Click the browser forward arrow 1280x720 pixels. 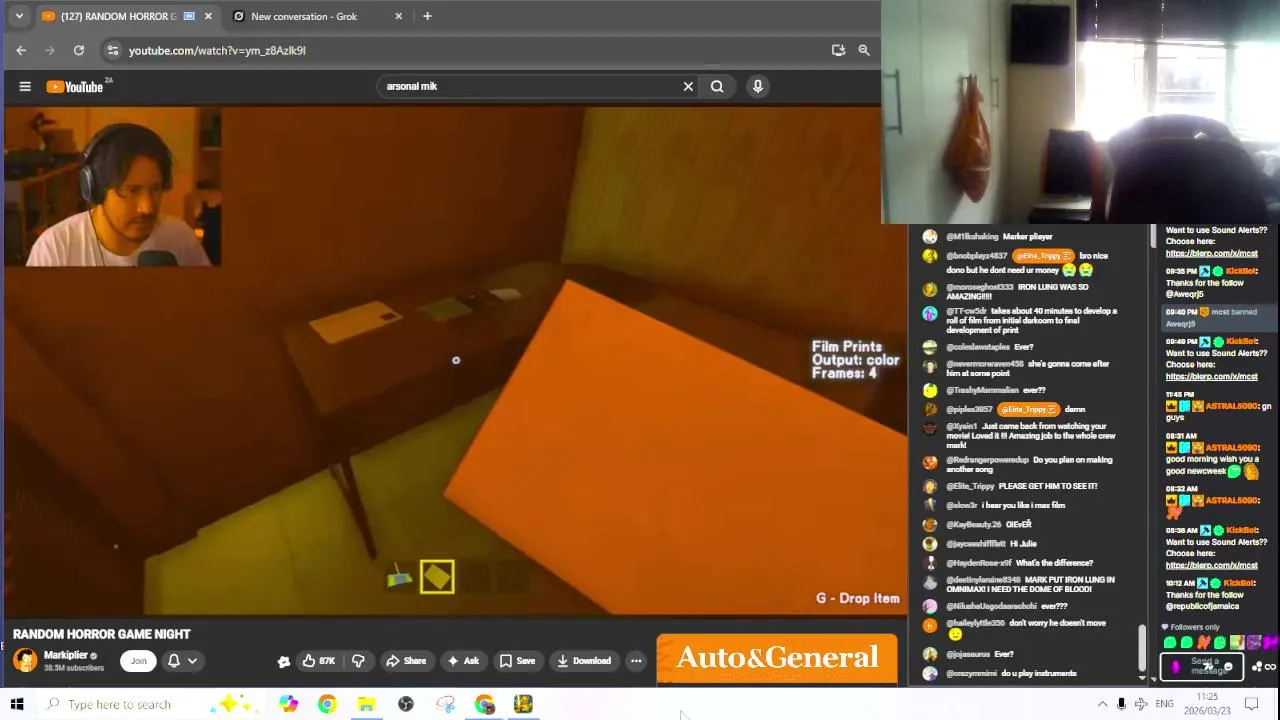pyautogui.click(x=49, y=50)
